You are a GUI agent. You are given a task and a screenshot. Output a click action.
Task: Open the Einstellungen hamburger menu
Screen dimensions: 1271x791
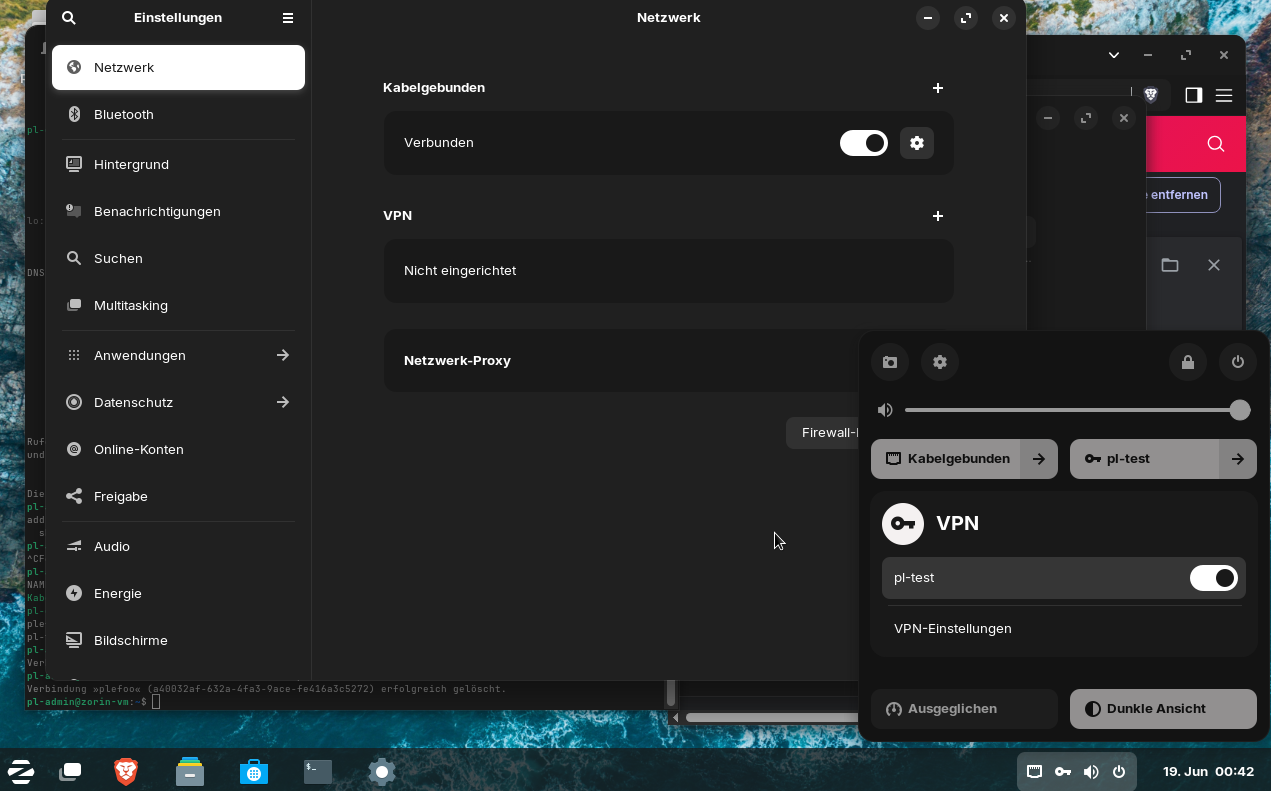[x=288, y=18]
